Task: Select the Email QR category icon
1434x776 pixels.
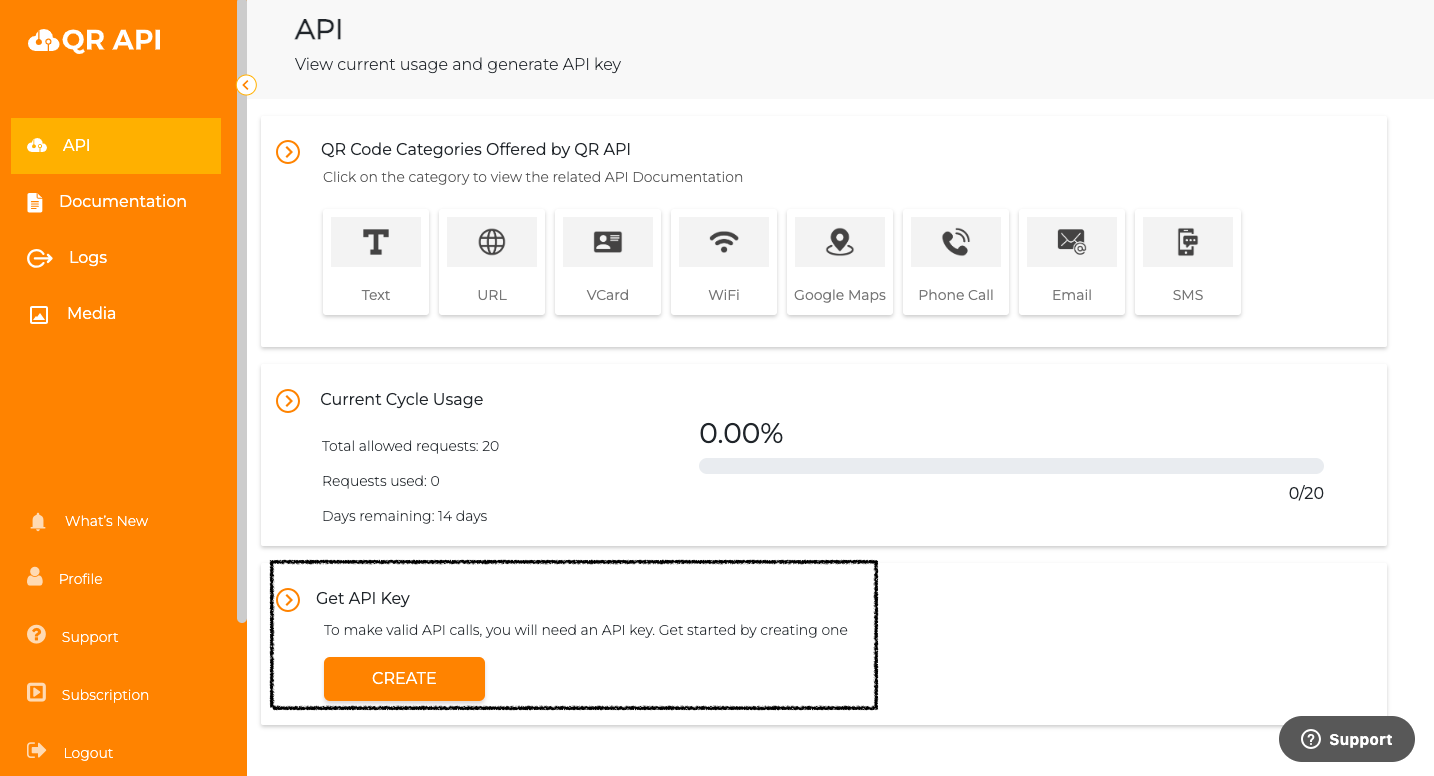Action: tap(1072, 241)
